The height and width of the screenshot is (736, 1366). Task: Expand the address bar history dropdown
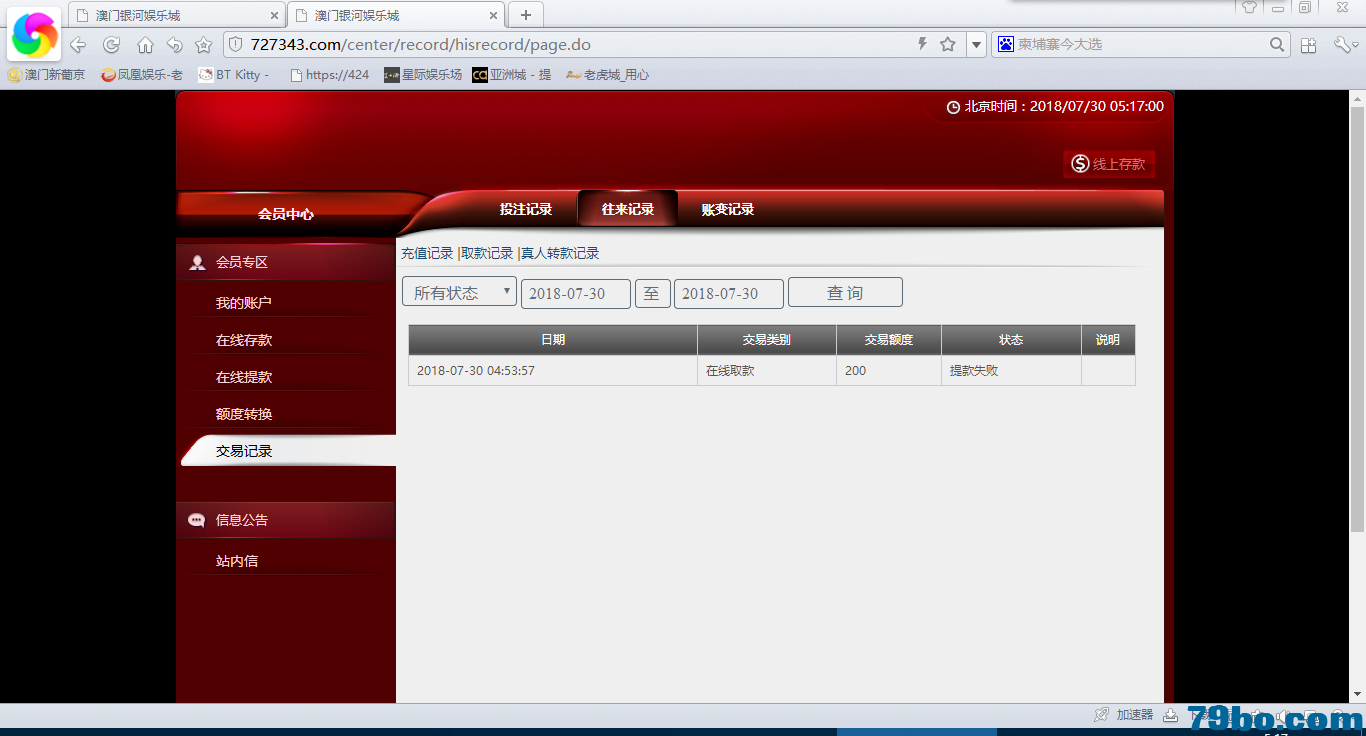point(976,44)
